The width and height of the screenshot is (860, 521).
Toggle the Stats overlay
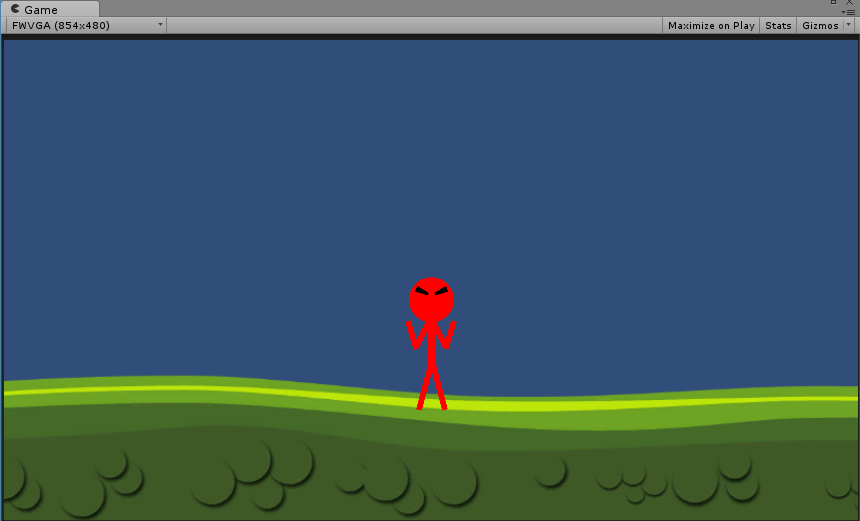coord(777,25)
